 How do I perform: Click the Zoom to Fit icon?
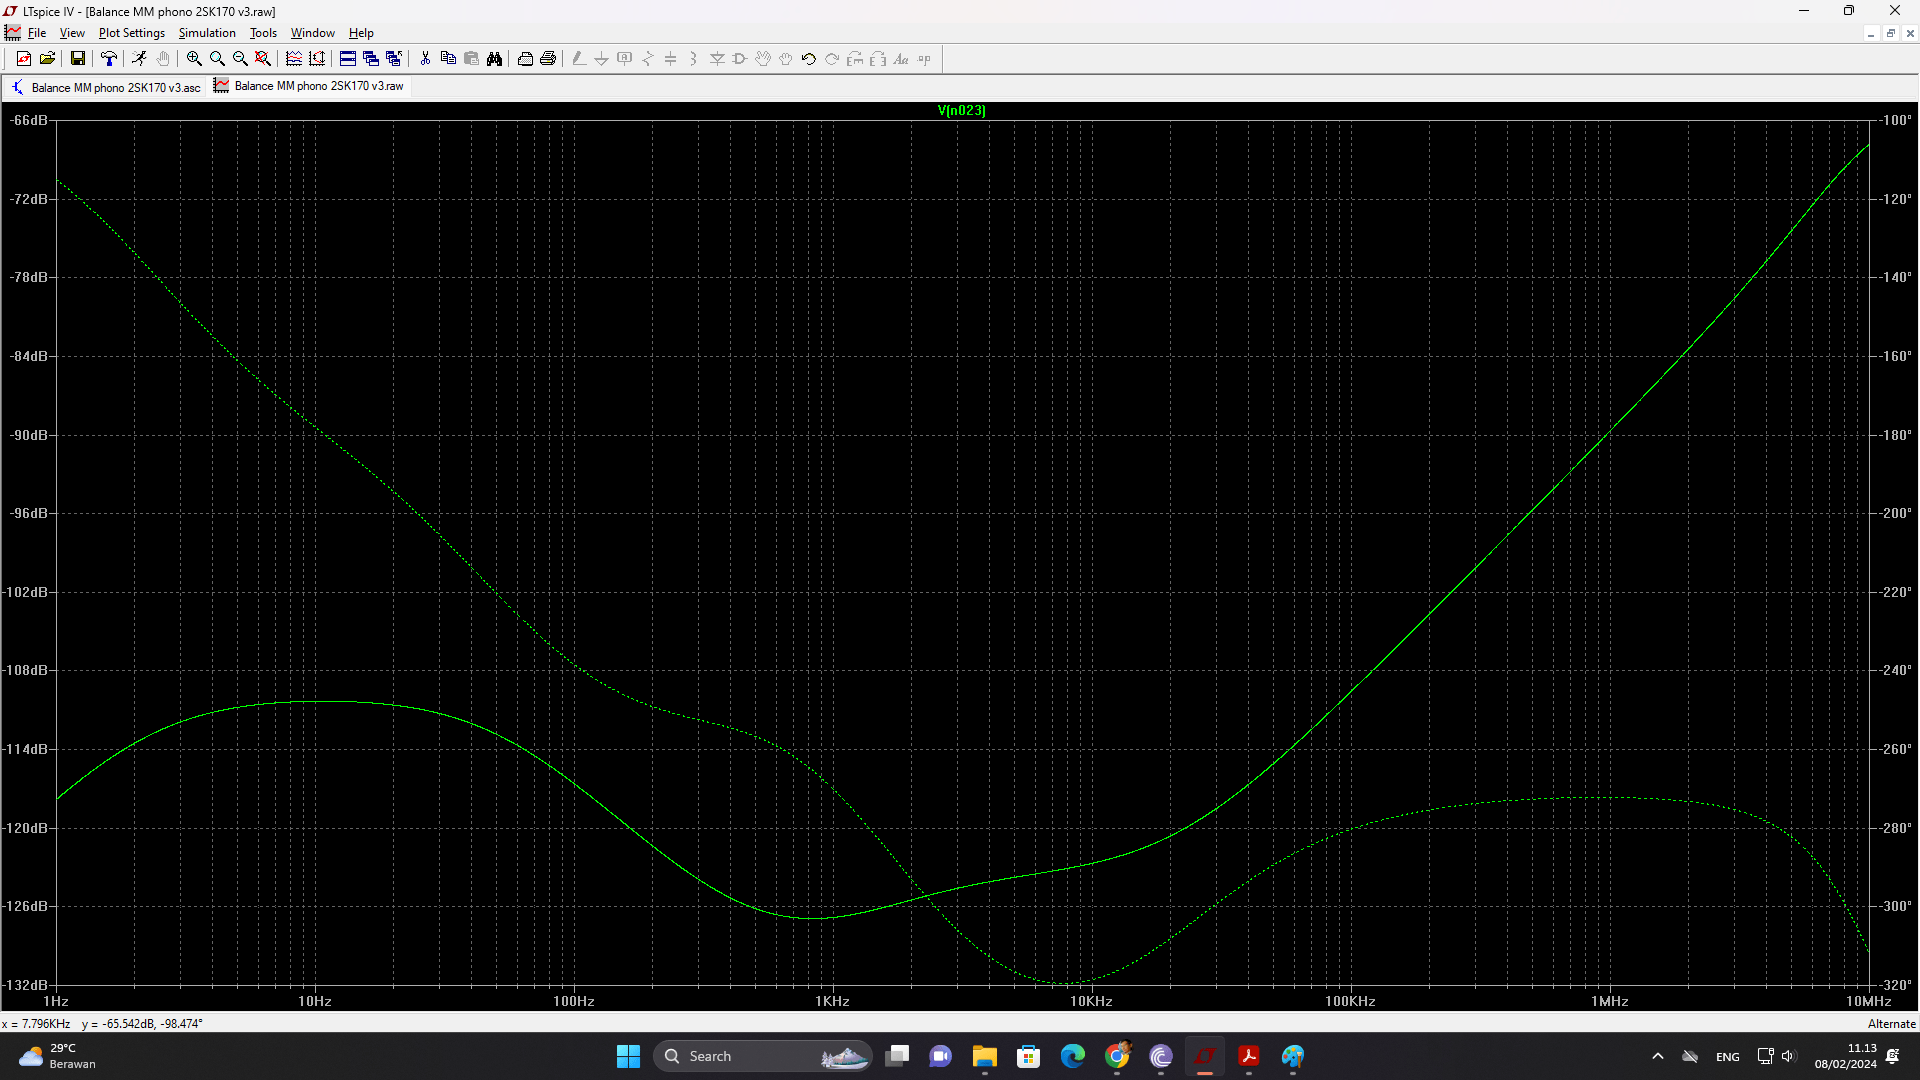(263, 59)
